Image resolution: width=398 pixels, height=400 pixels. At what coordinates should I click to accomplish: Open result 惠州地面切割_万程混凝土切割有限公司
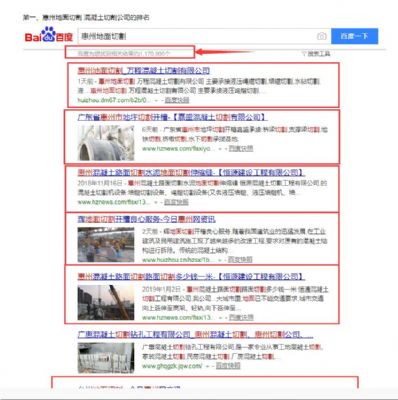144,70
